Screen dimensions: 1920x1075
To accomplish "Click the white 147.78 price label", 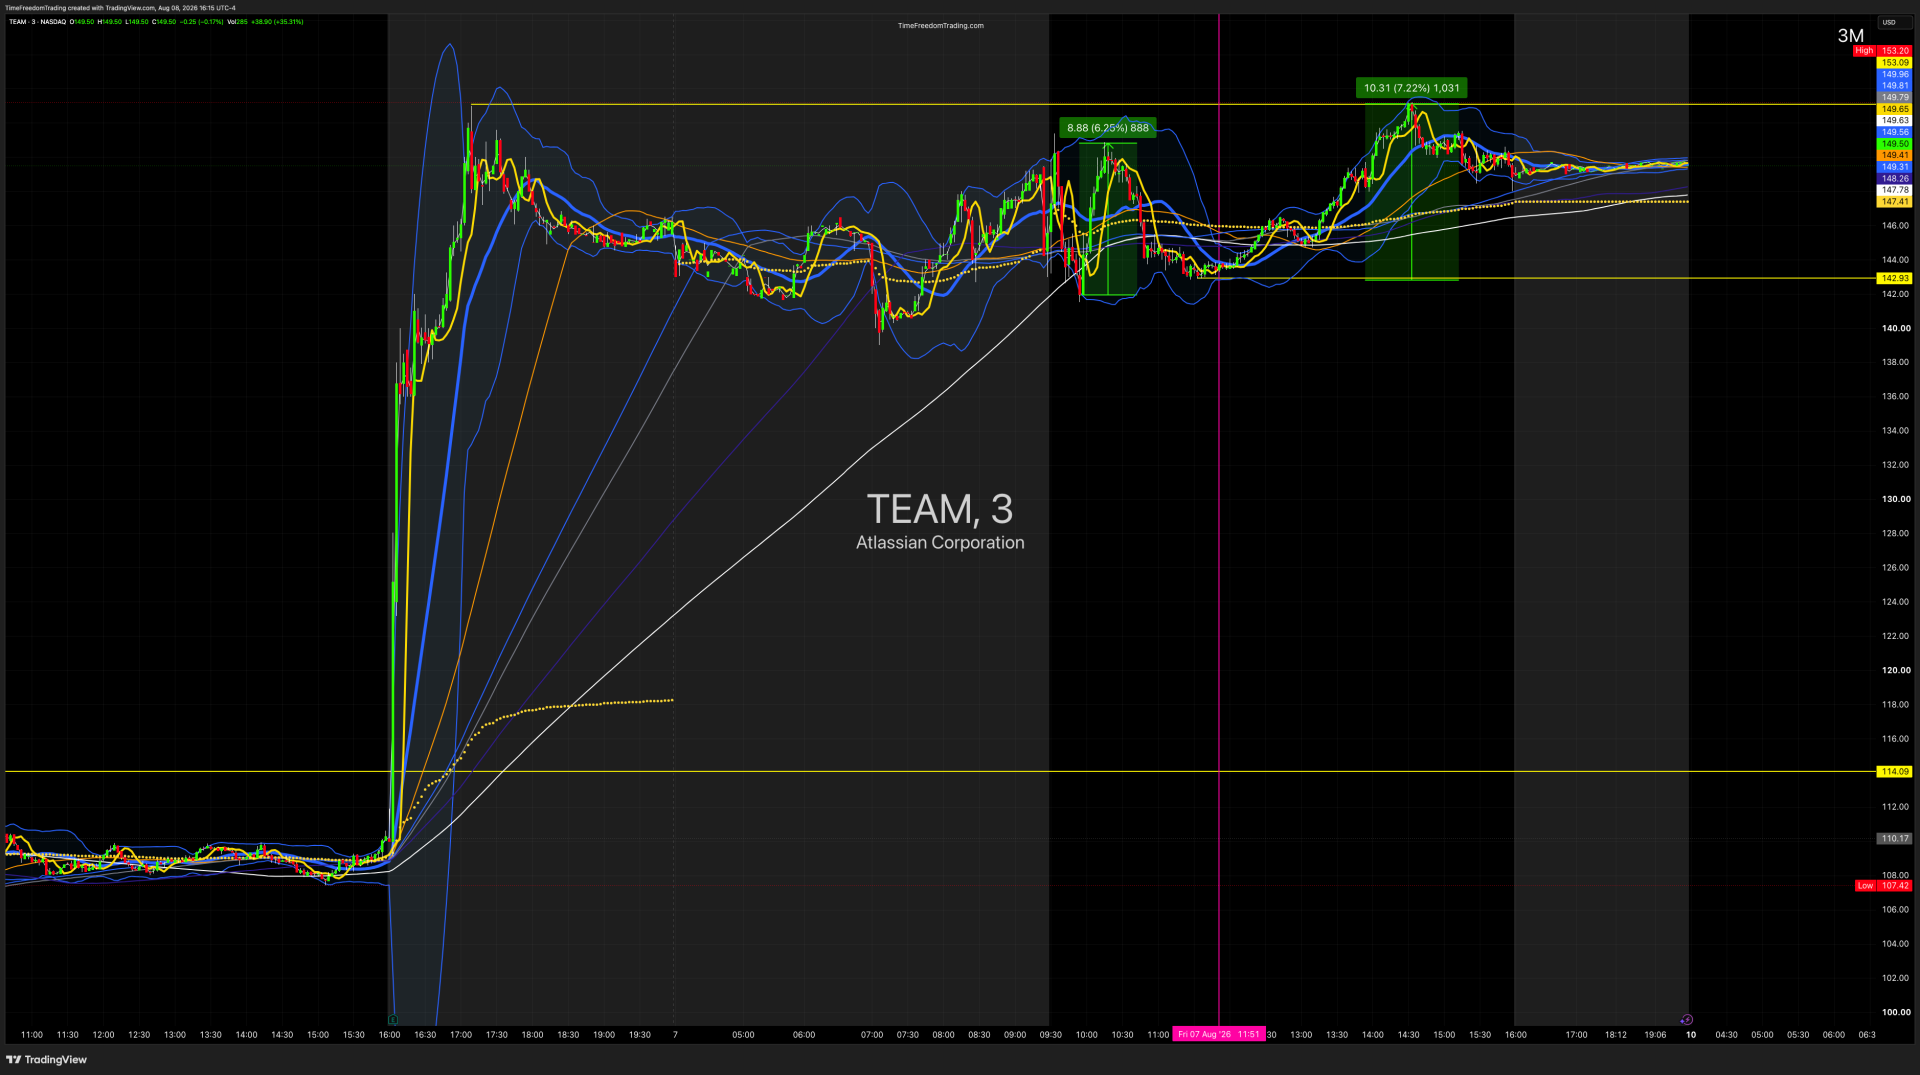I will coord(1894,190).
